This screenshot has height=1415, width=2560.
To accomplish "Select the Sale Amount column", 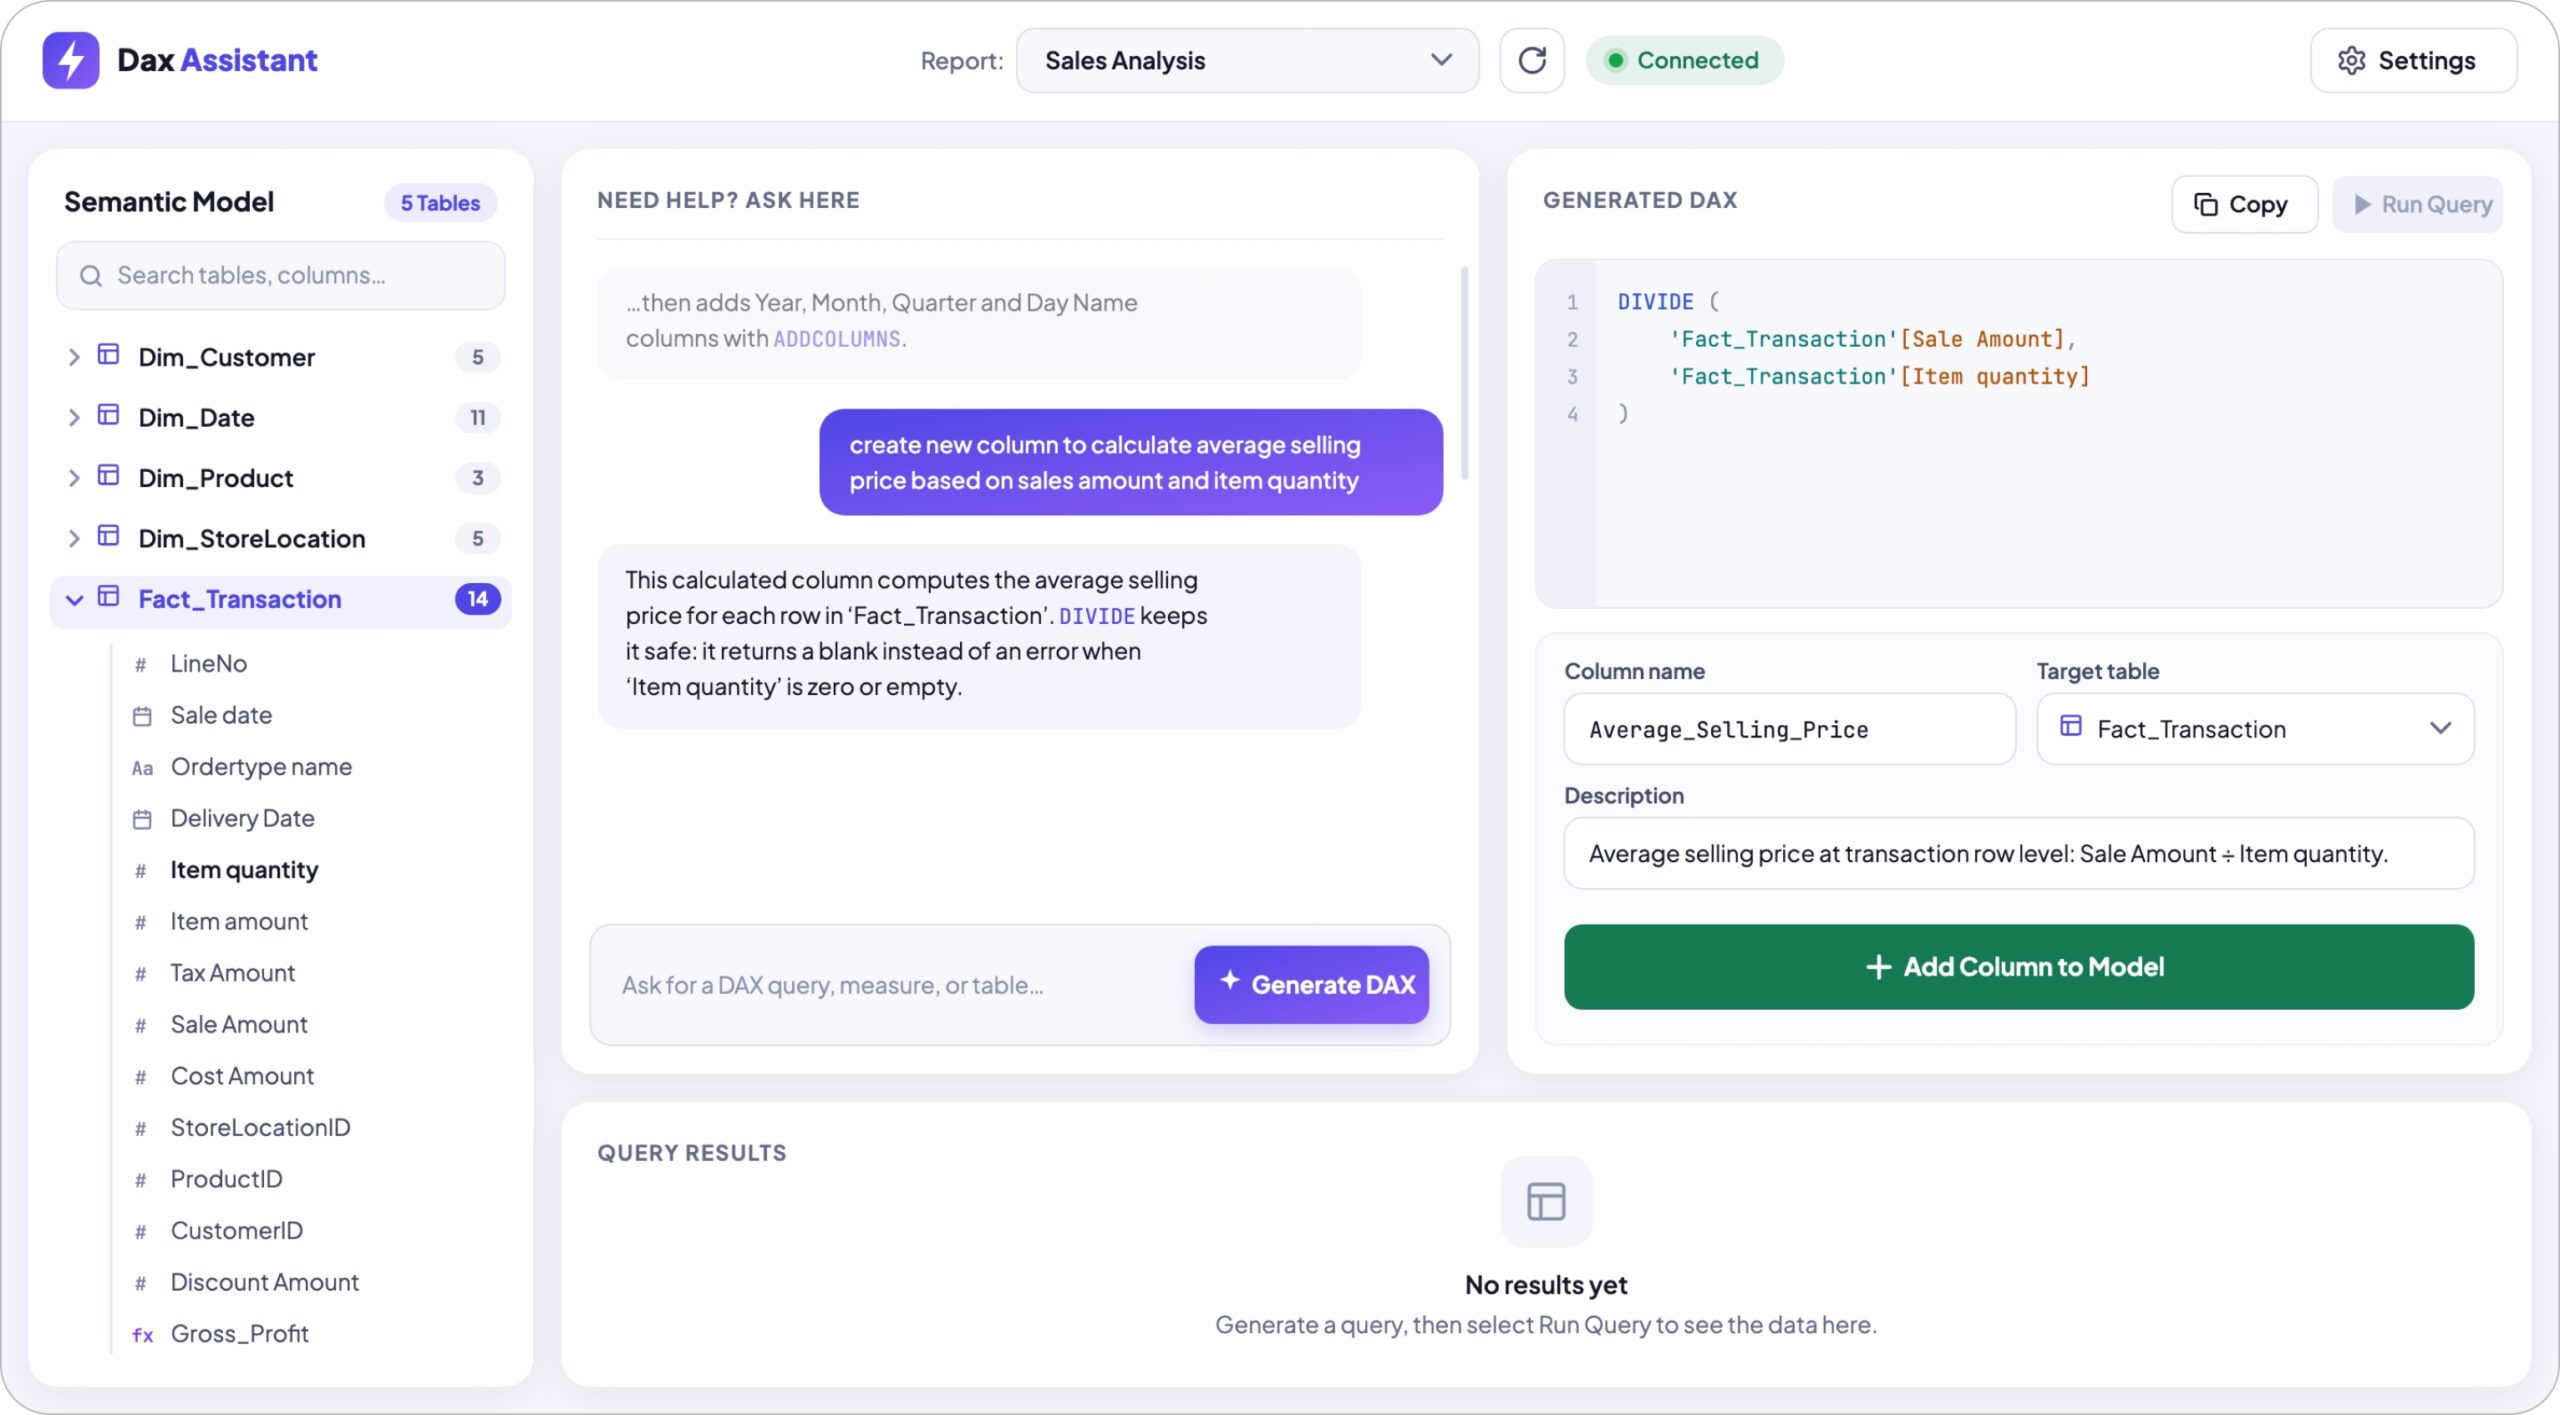I will (x=239, y=1024).
